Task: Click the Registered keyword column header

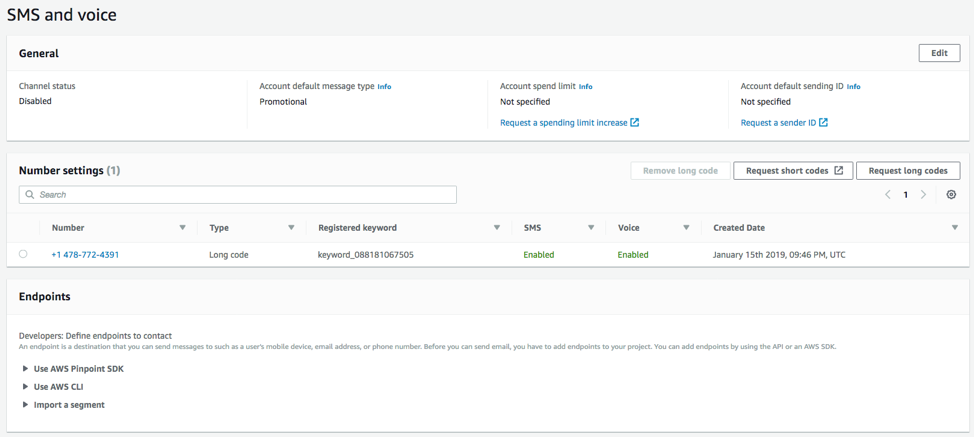Action: [x=357, y=228]
